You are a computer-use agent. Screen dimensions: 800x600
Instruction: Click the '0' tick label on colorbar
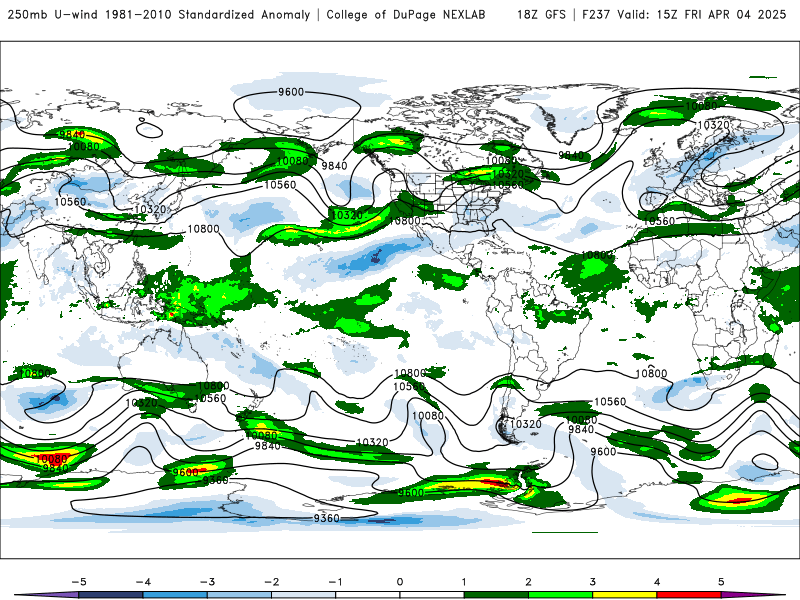tap(400, 582)
